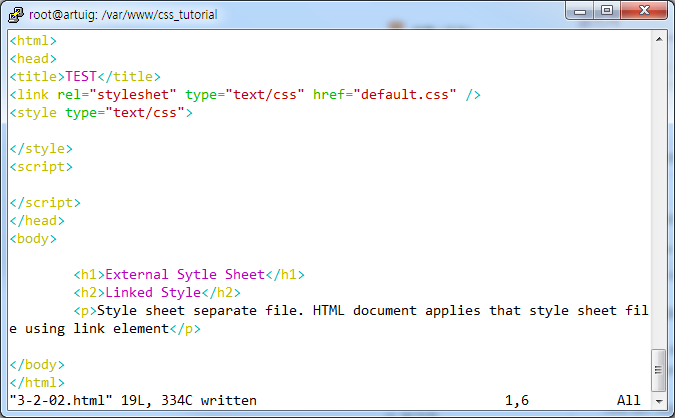Click the scrollbar down arrow
This screenshot has width=675, height=418.
coord(659,401)
